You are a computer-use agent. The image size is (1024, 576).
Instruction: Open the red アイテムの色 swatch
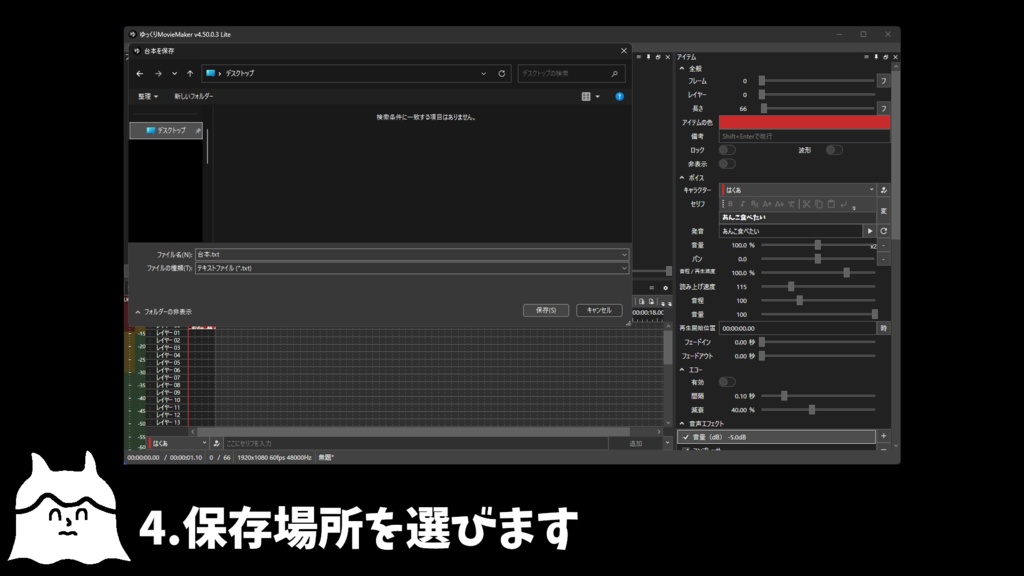(x=805, y=122)
